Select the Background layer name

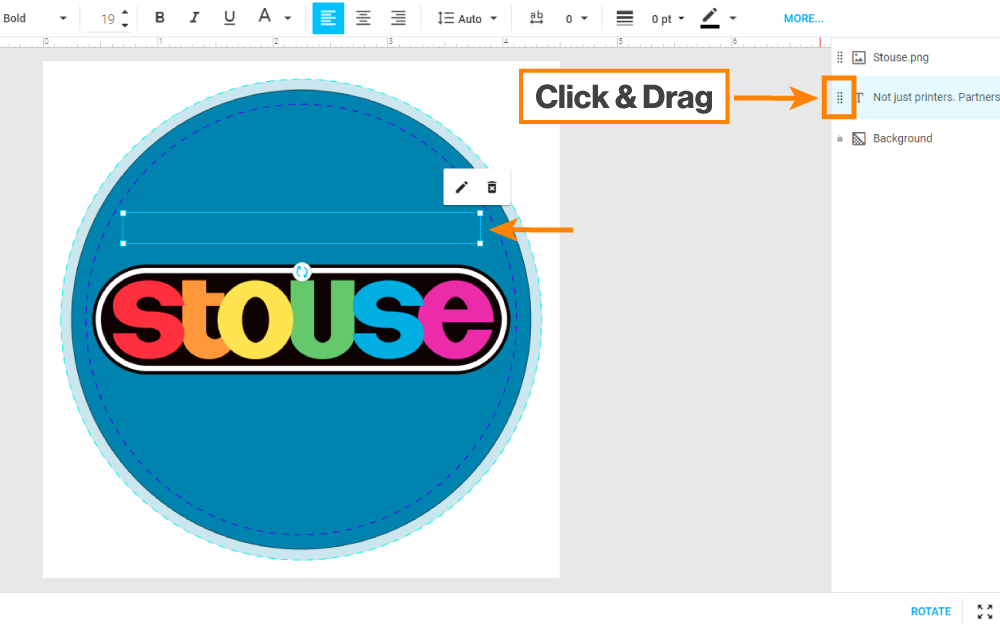[x=902, y=138]
